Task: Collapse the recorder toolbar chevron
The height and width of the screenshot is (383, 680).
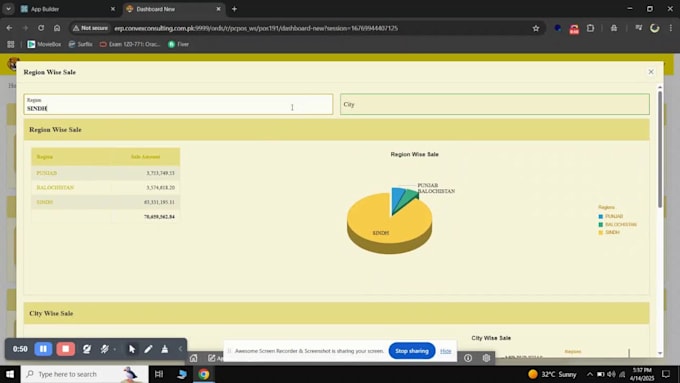Action: (180, 349)
